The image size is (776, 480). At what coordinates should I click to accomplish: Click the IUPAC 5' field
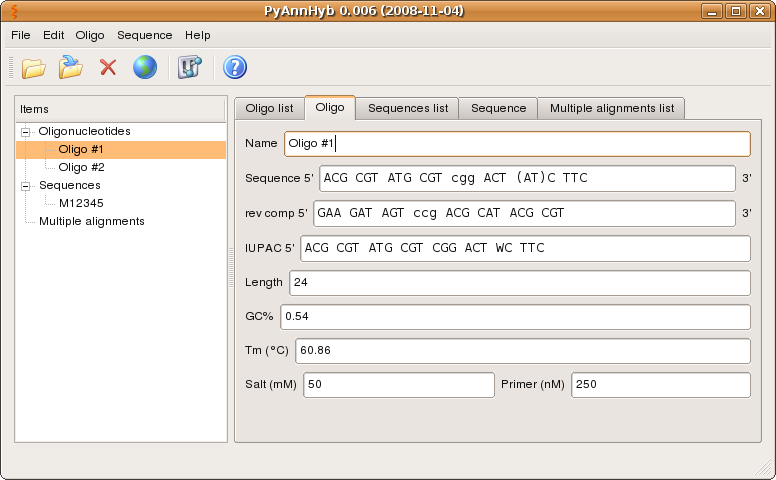coord(526,248)
